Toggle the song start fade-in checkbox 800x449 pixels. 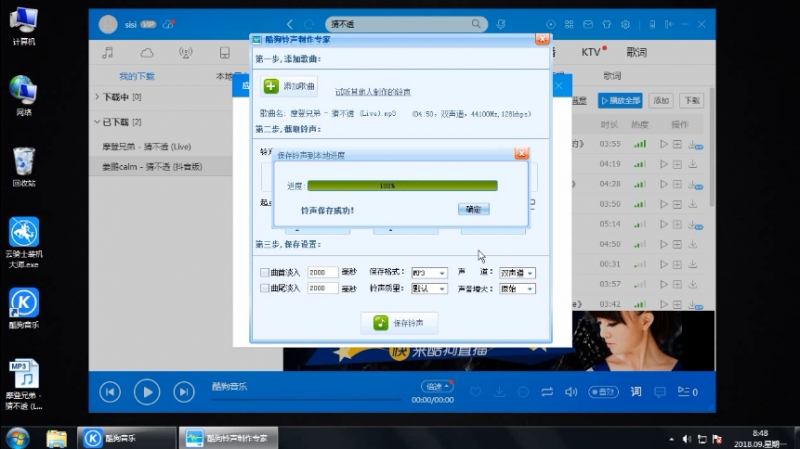264,272
